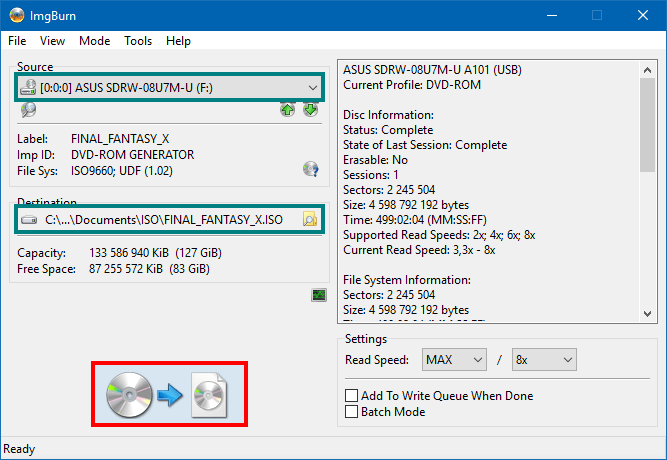Click the Ready status bar text
667x460 pixels.
click(19, 449)
